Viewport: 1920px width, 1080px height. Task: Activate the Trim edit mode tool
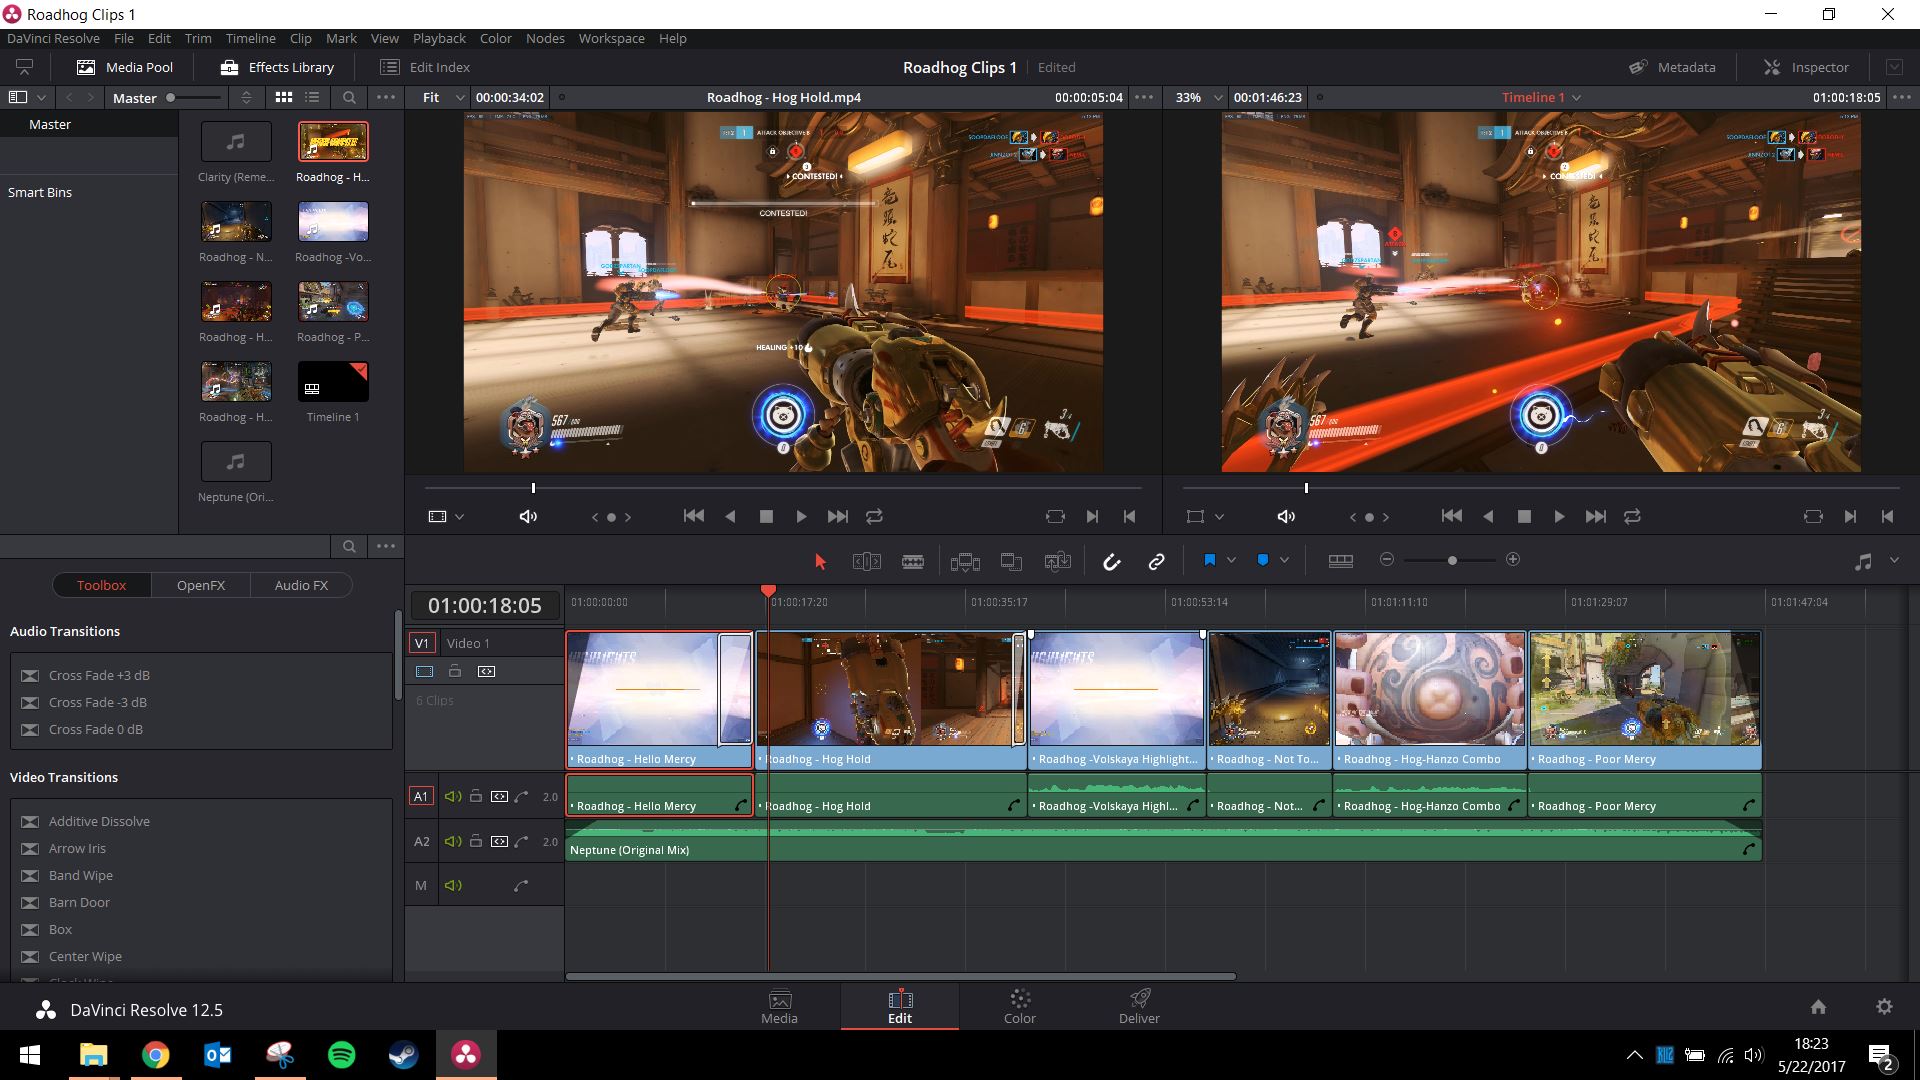point(866,562)
